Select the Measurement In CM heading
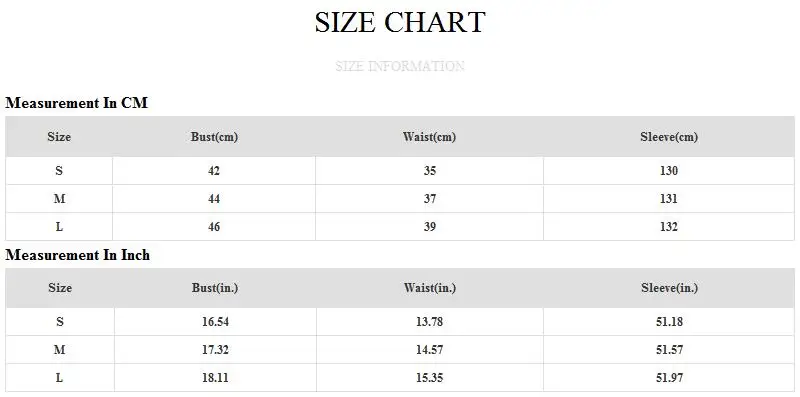 [77, 103]
